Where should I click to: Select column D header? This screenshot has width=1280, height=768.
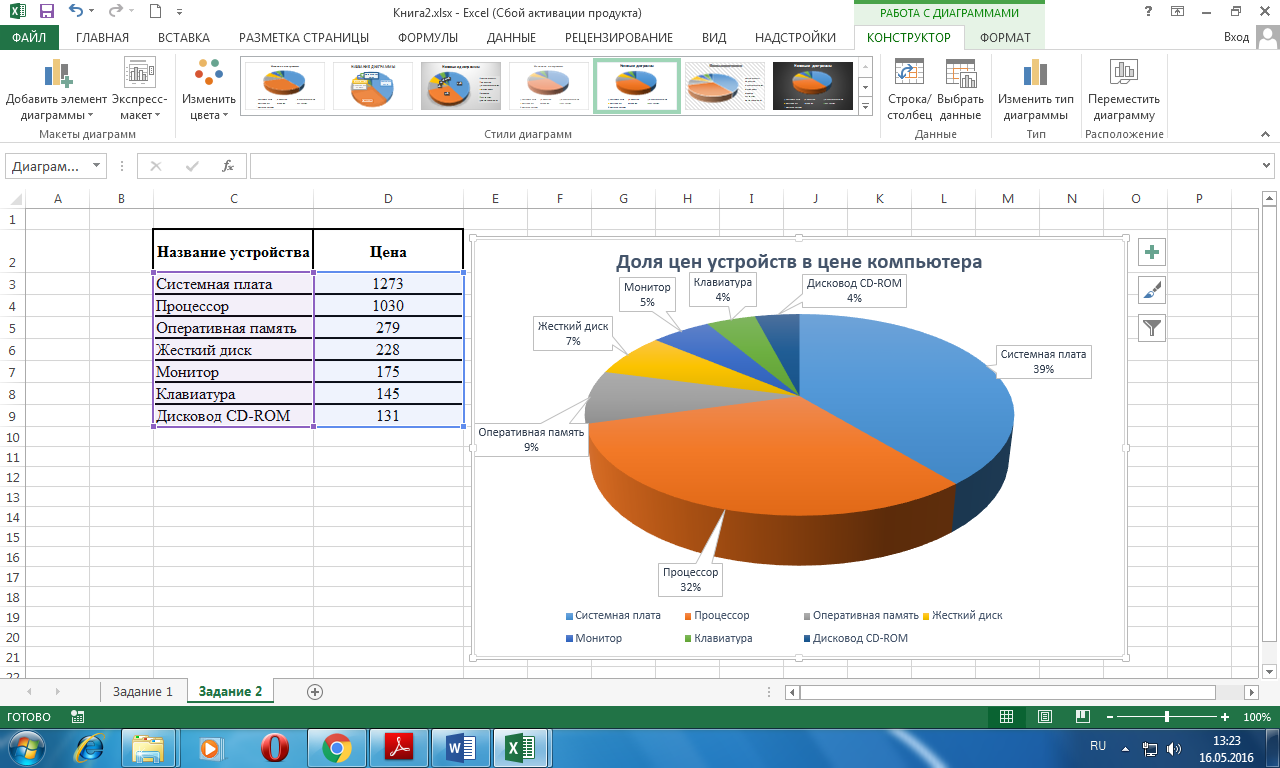click(388, 199)
